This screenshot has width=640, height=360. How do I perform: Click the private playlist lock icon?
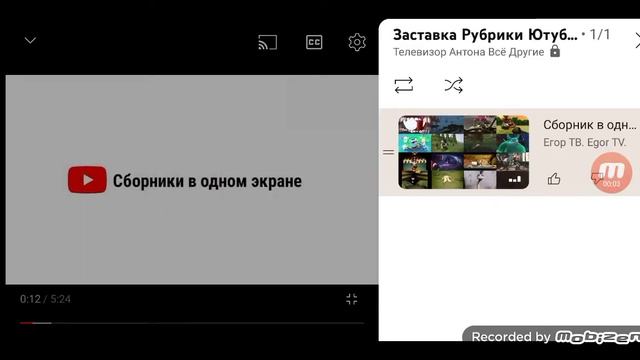click(x=555, y=51)
